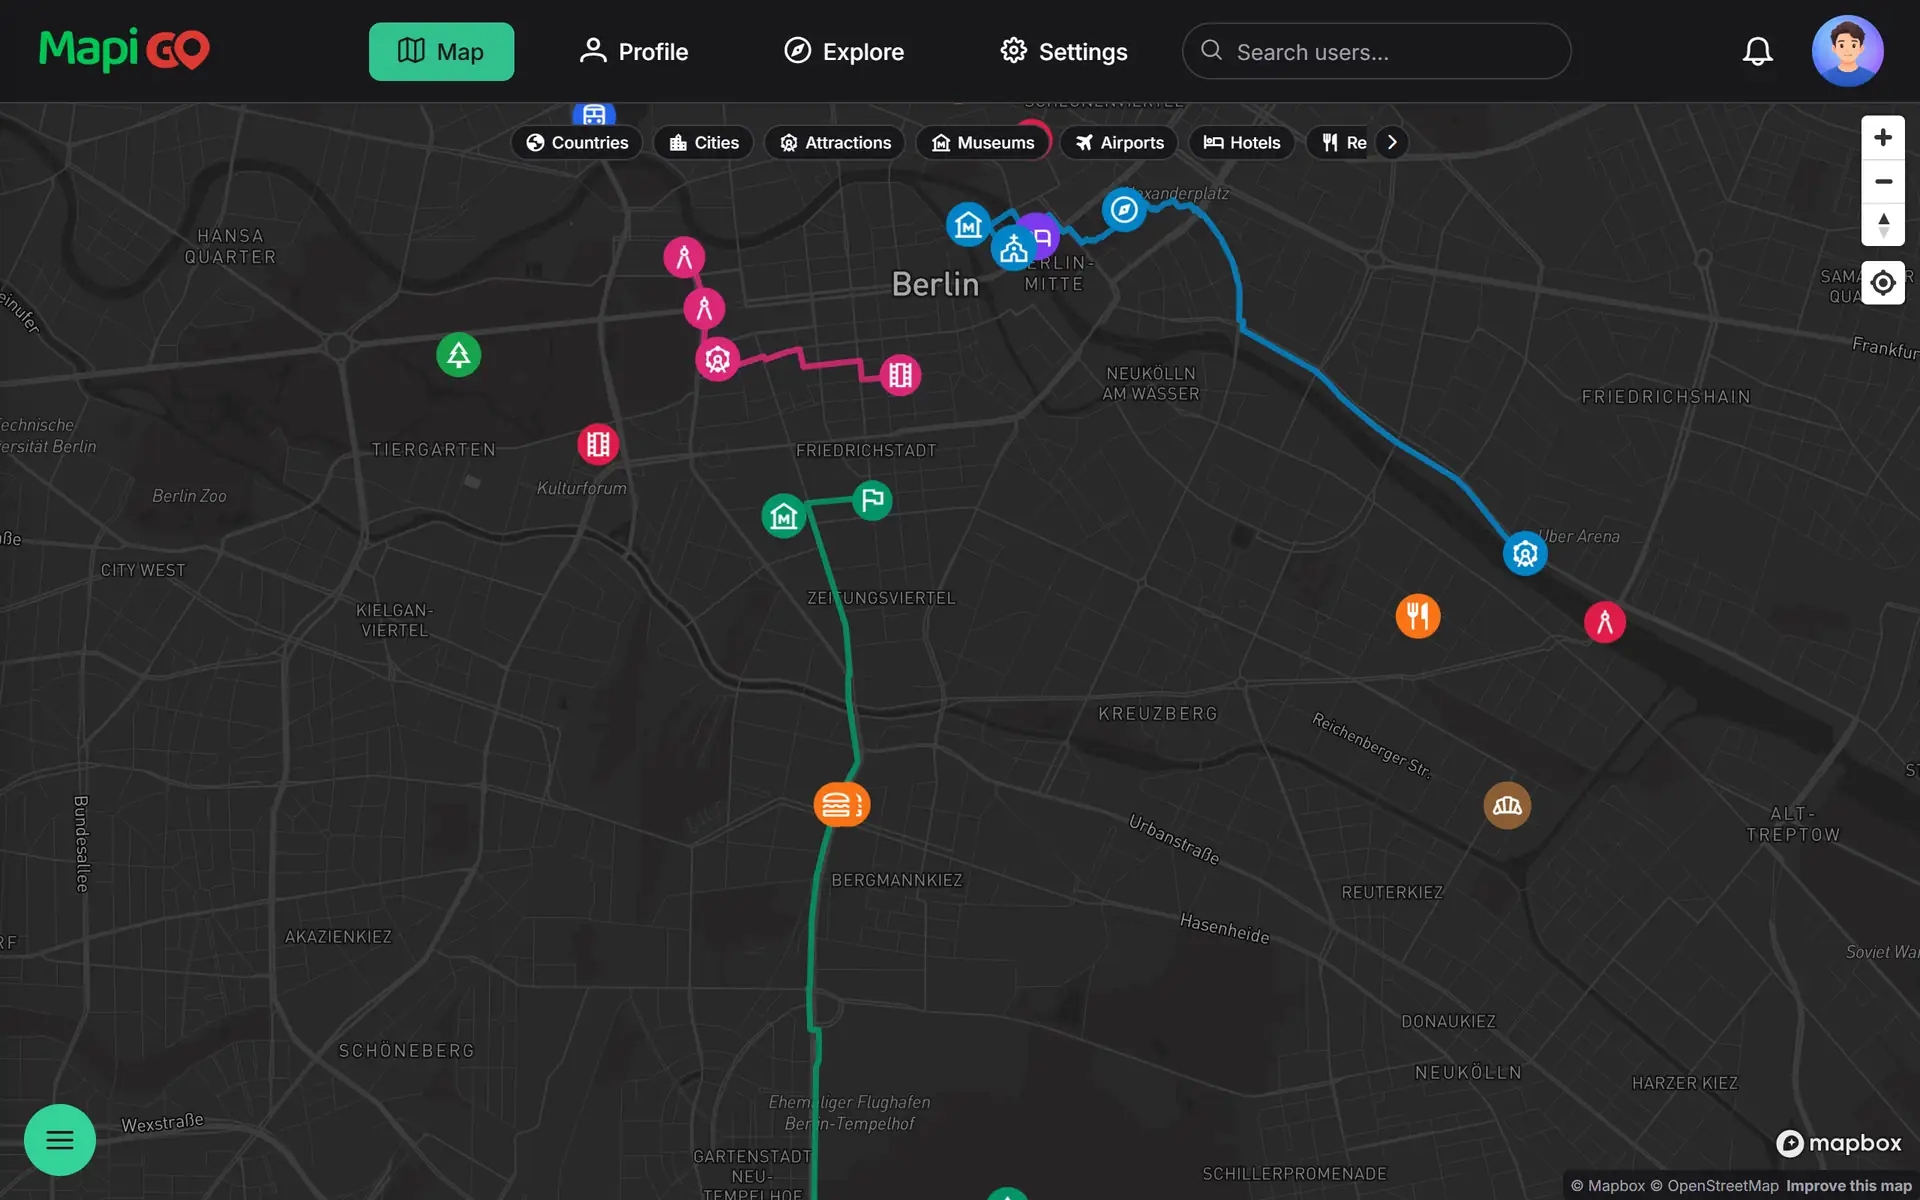
Task: Open the Settings tab
Action: (x=1064, y=51)
